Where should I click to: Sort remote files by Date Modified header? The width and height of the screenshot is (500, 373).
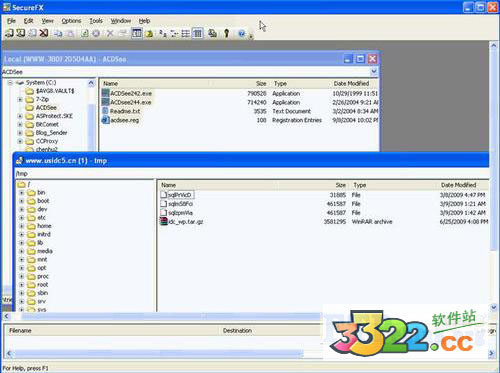458,185
